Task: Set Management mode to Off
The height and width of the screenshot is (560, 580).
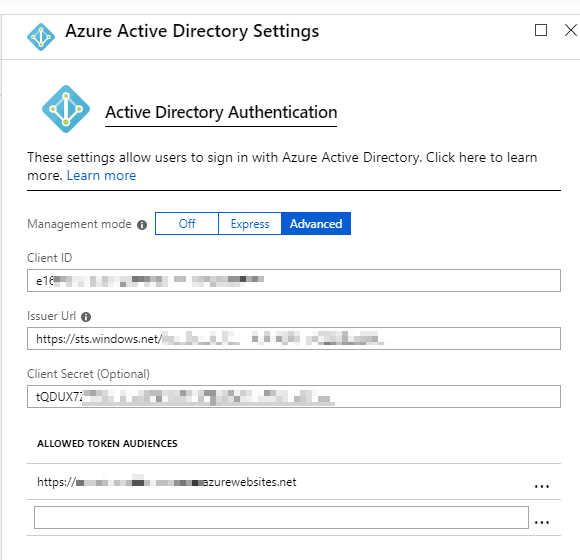Action: coord(187,223)
